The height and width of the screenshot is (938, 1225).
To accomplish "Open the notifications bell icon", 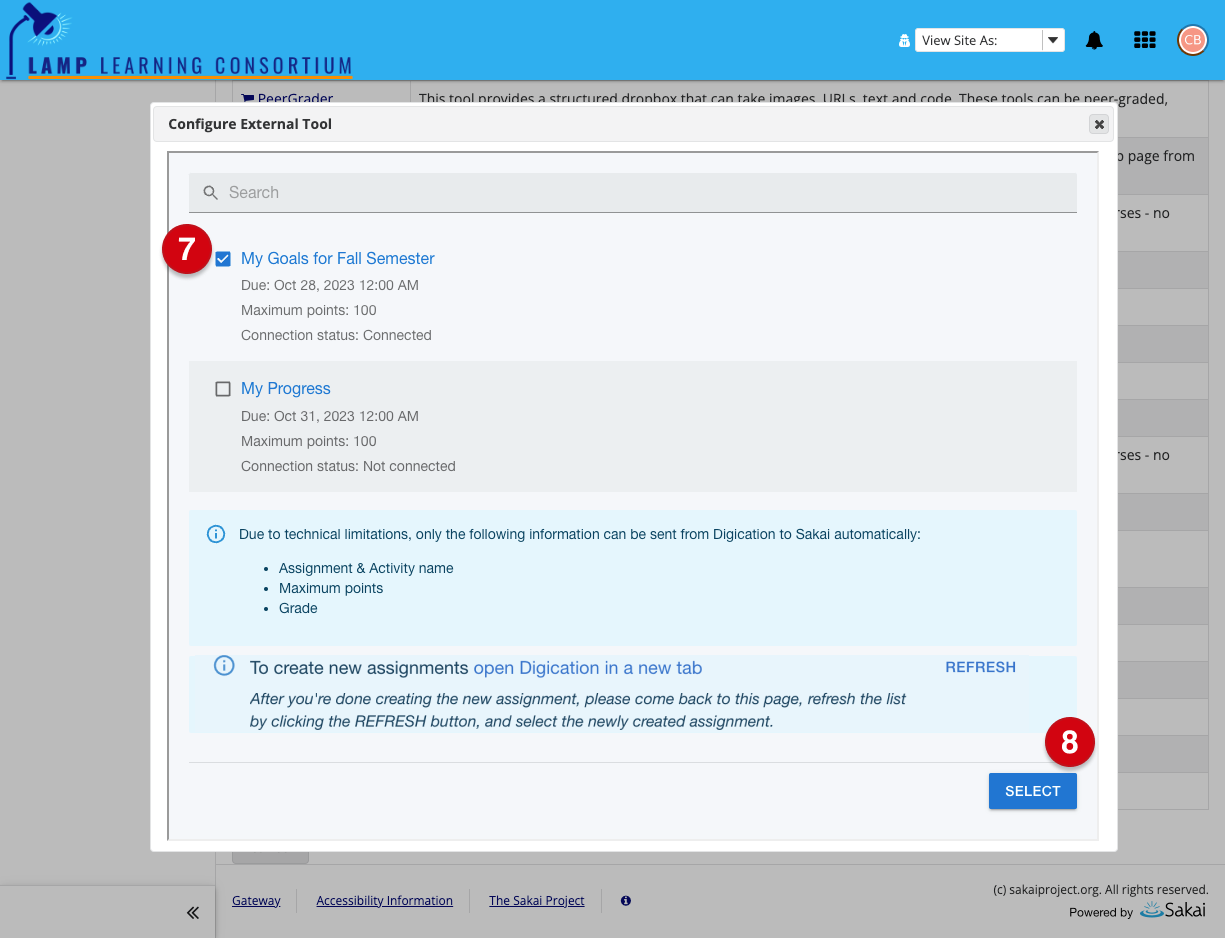I will 1095,40.
